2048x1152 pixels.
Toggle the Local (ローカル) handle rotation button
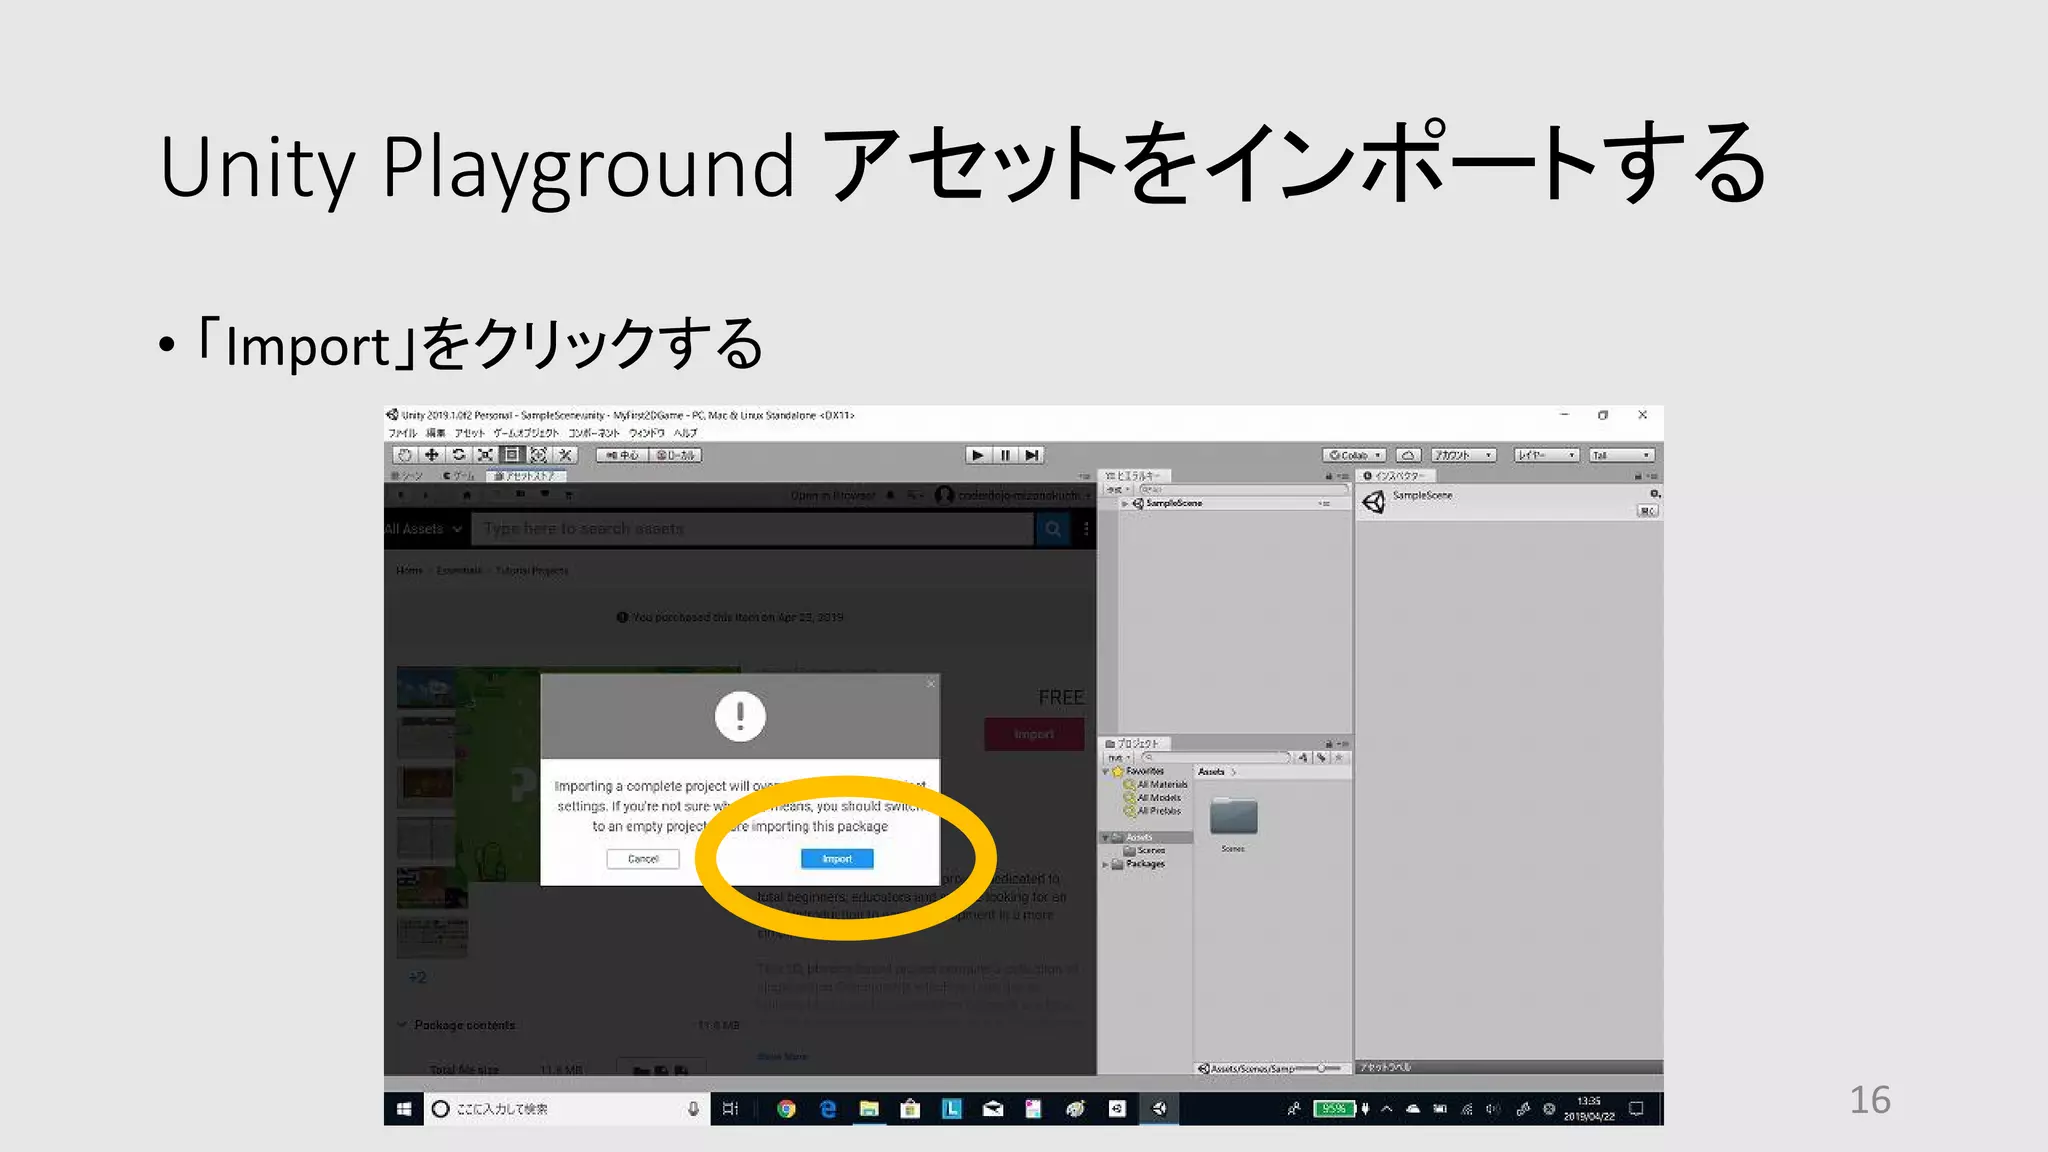(676, 455)
